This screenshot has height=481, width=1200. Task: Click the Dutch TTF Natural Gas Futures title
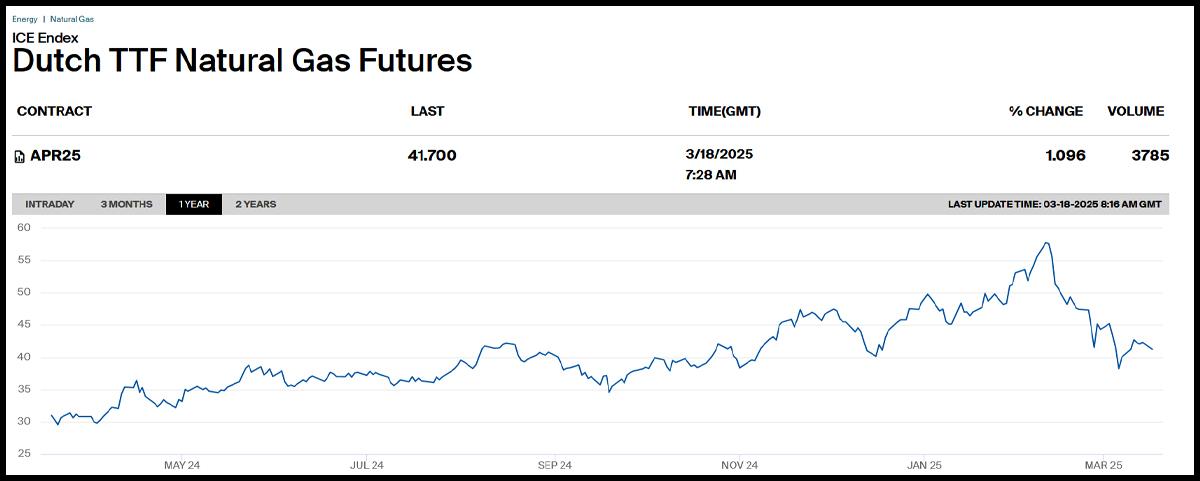click(242, 60)
